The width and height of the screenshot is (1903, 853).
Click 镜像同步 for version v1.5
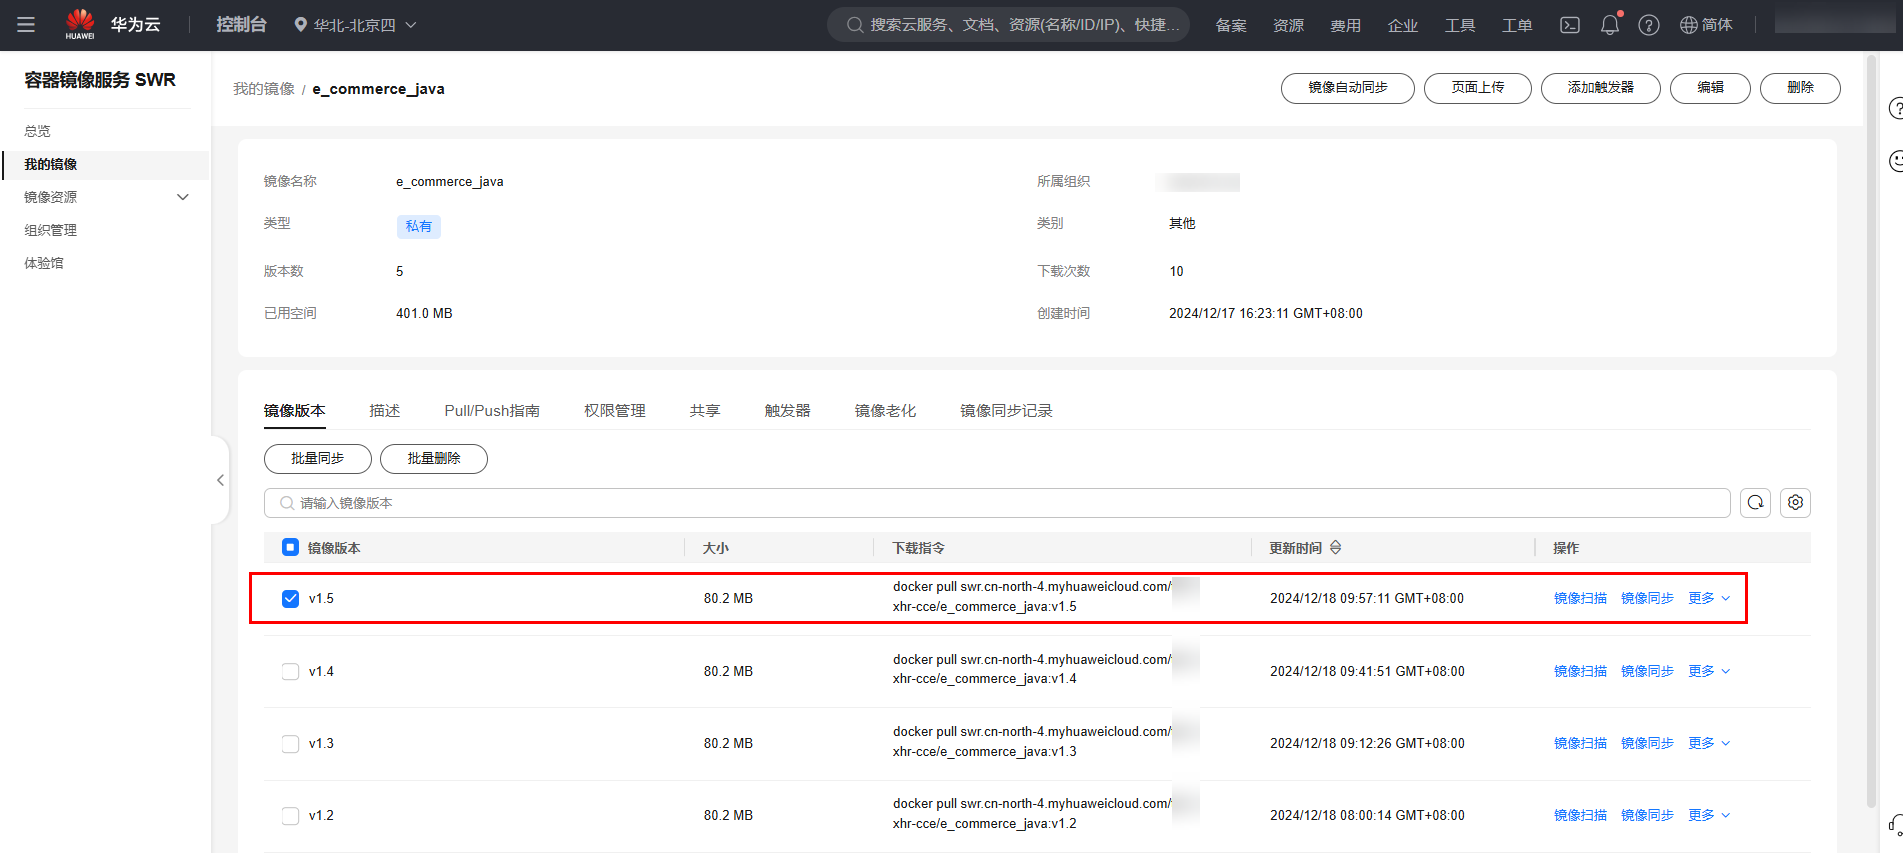click(1648, 598)
